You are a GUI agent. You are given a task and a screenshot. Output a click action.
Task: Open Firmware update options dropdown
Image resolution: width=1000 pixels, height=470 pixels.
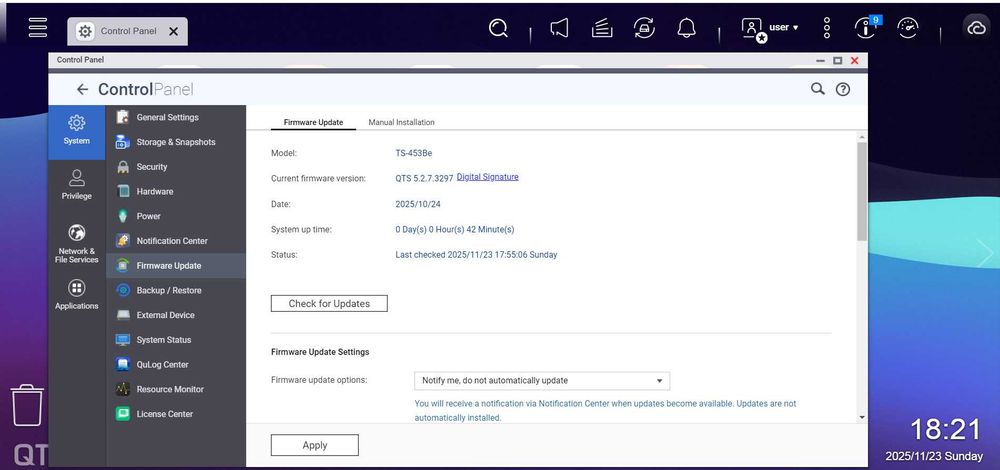click(x=541, y=381)
